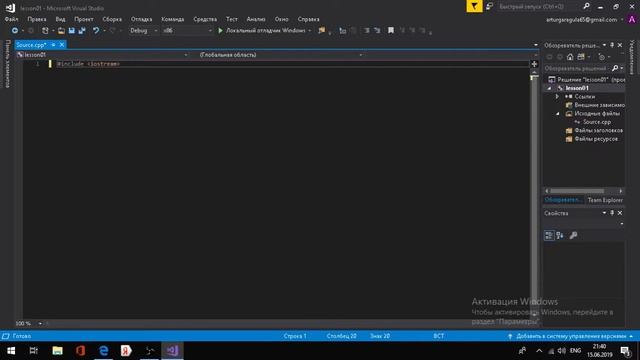Click the uncomment selected lines icon
Image resolution: width=640 pixels, height=360 pixels.
(377, 31)
